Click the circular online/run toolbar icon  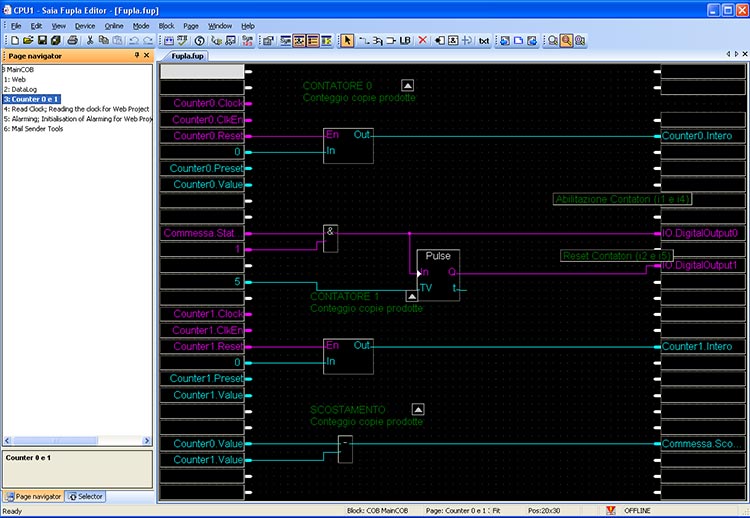point(199,41)
